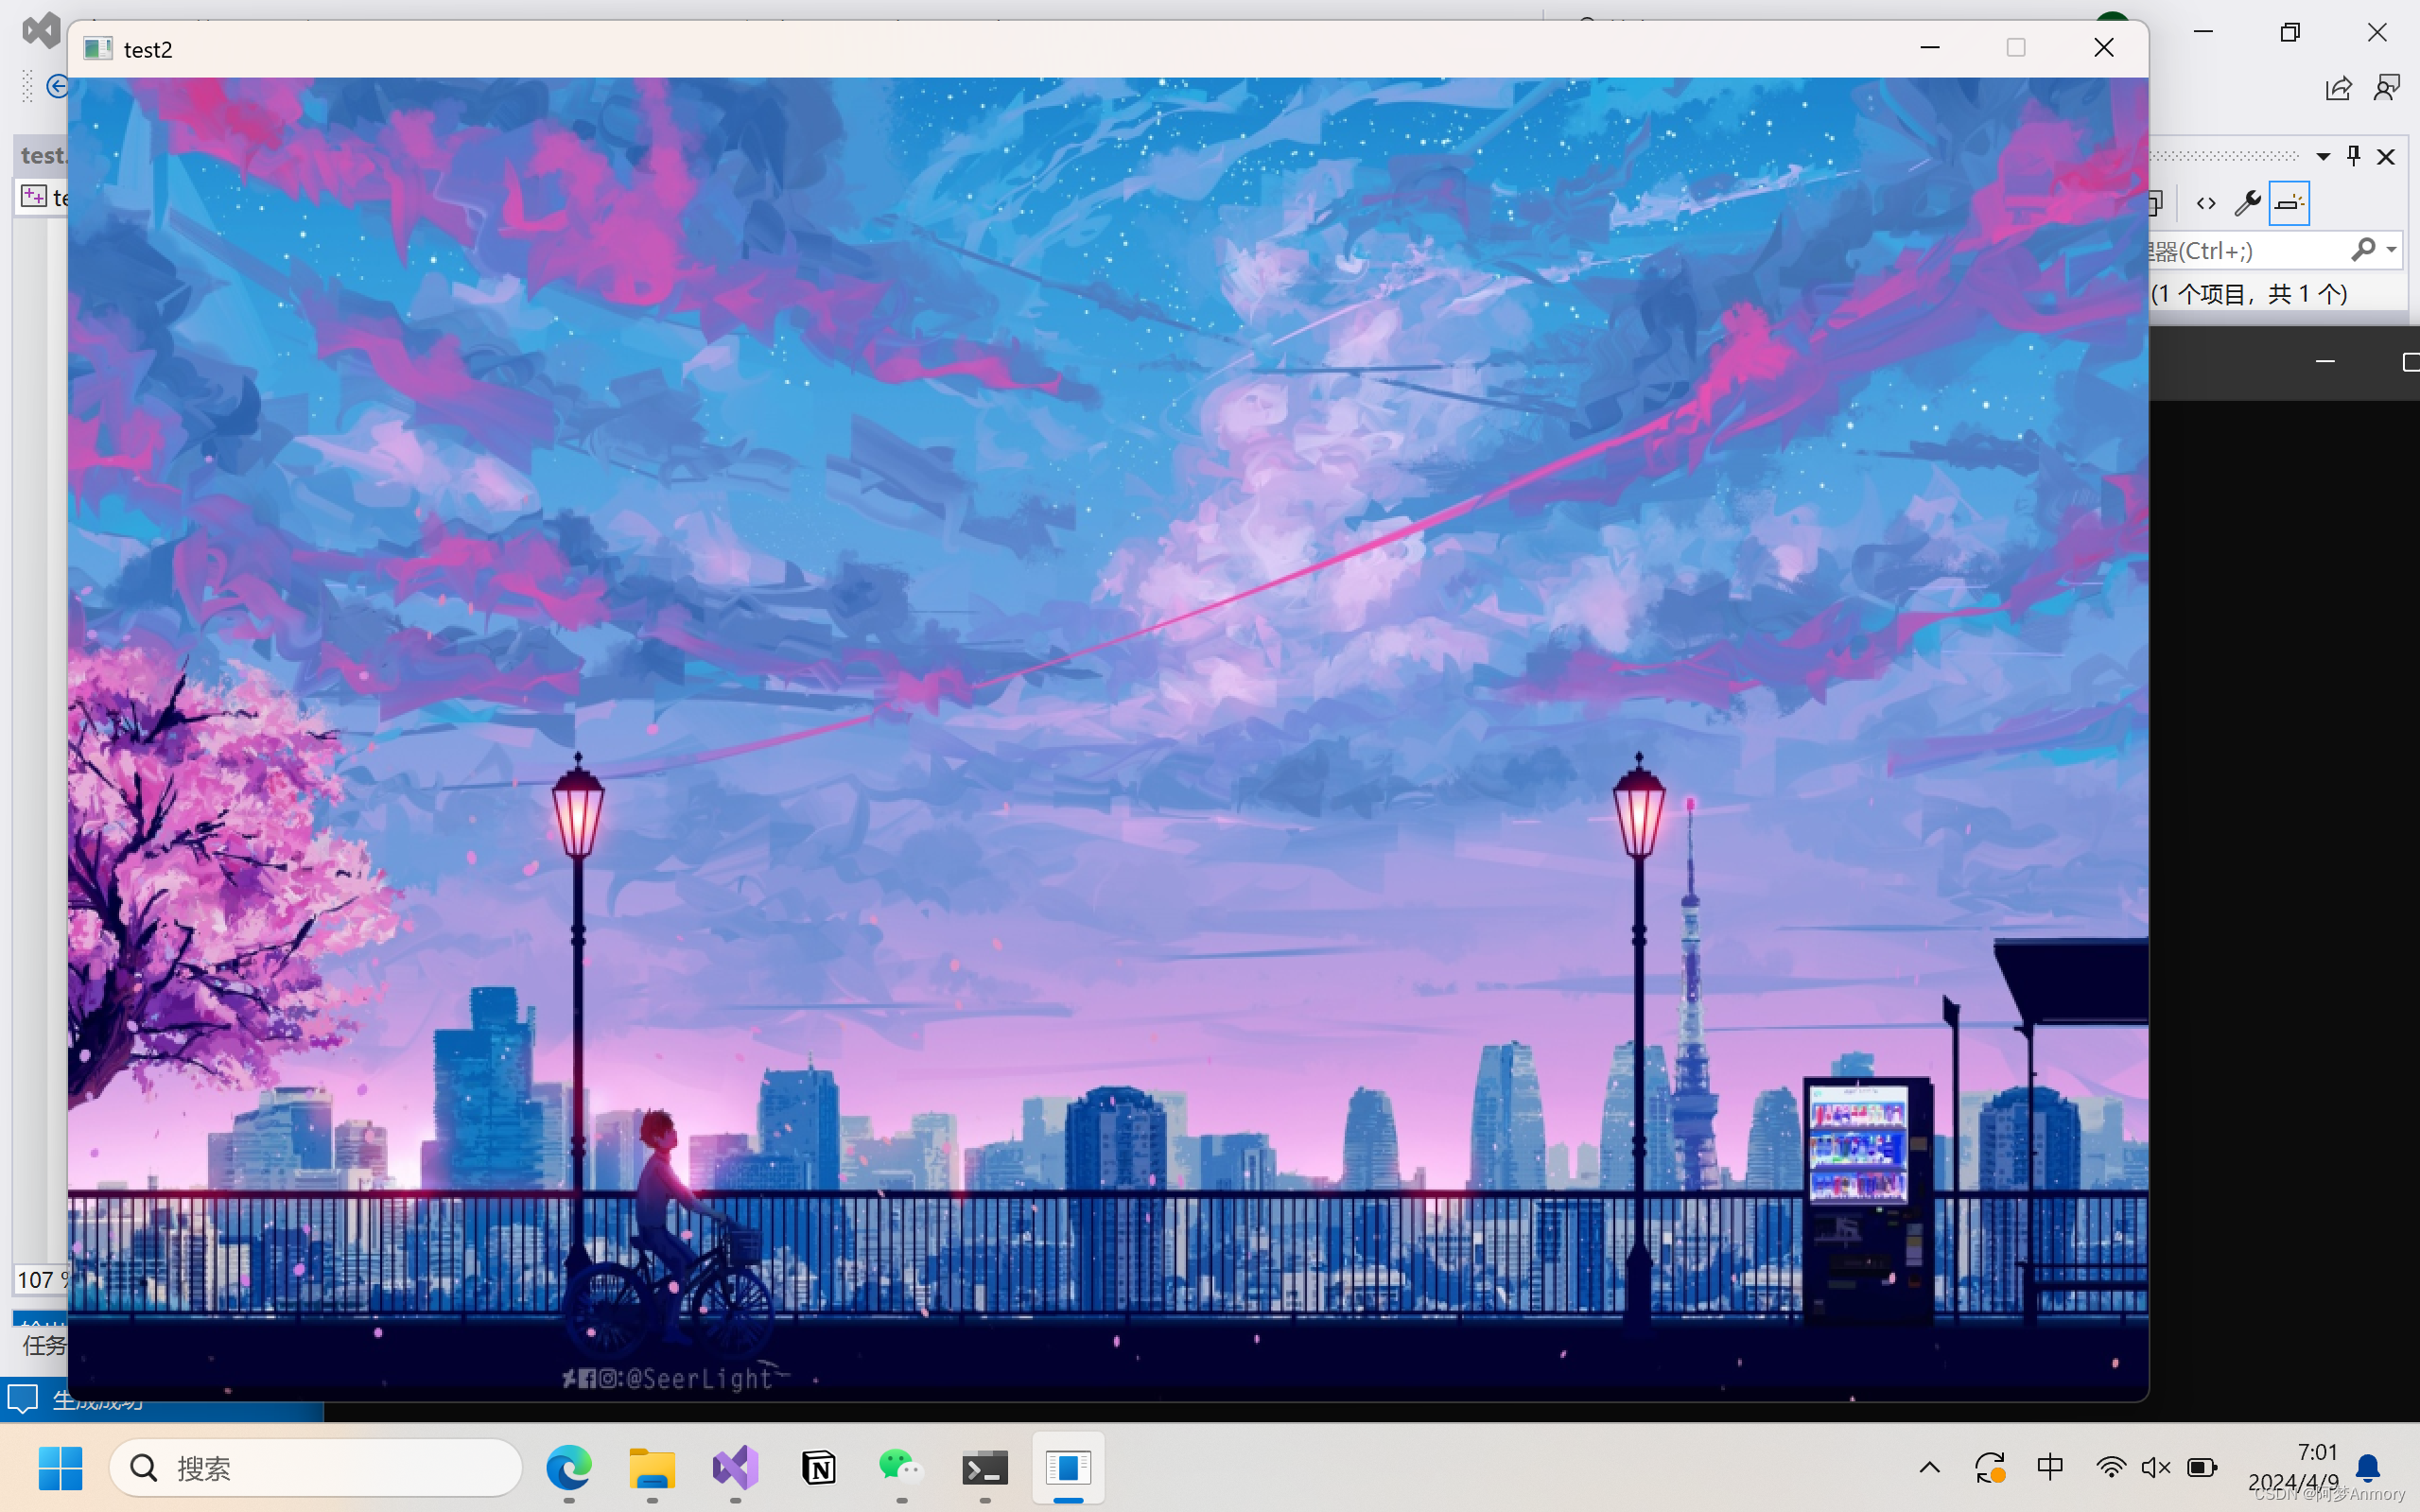Image resolution: width=2420 pixels, height=1512 pixels.
Task: Click the Visual Studio toolbar grip handle
Action: click(27, 87)
